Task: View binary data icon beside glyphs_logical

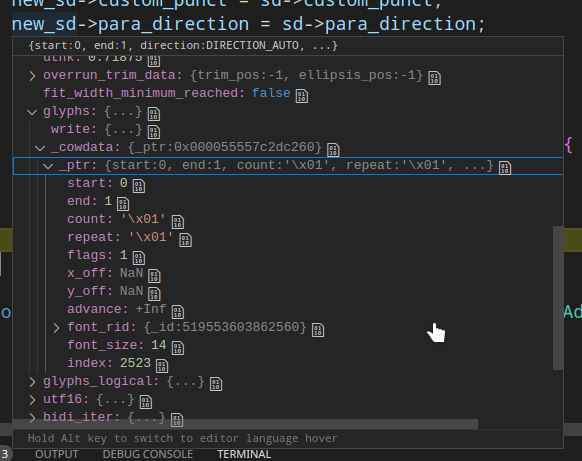Action: tap(216, 384)
